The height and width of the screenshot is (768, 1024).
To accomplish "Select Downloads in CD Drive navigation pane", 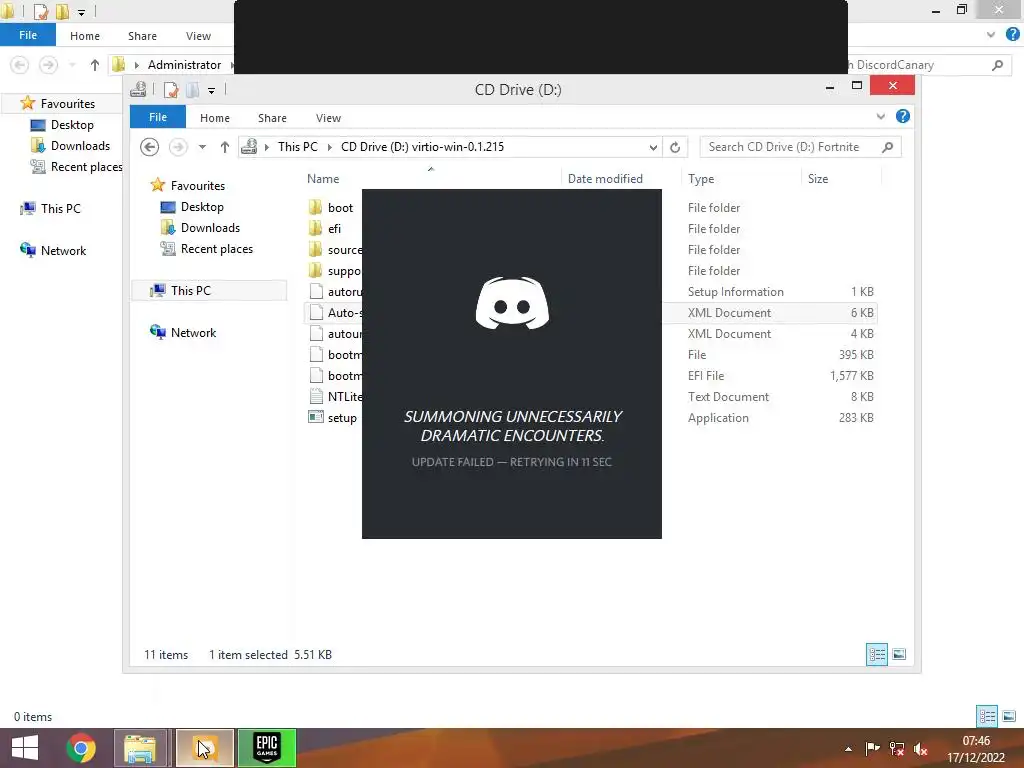I will [210, 228].
